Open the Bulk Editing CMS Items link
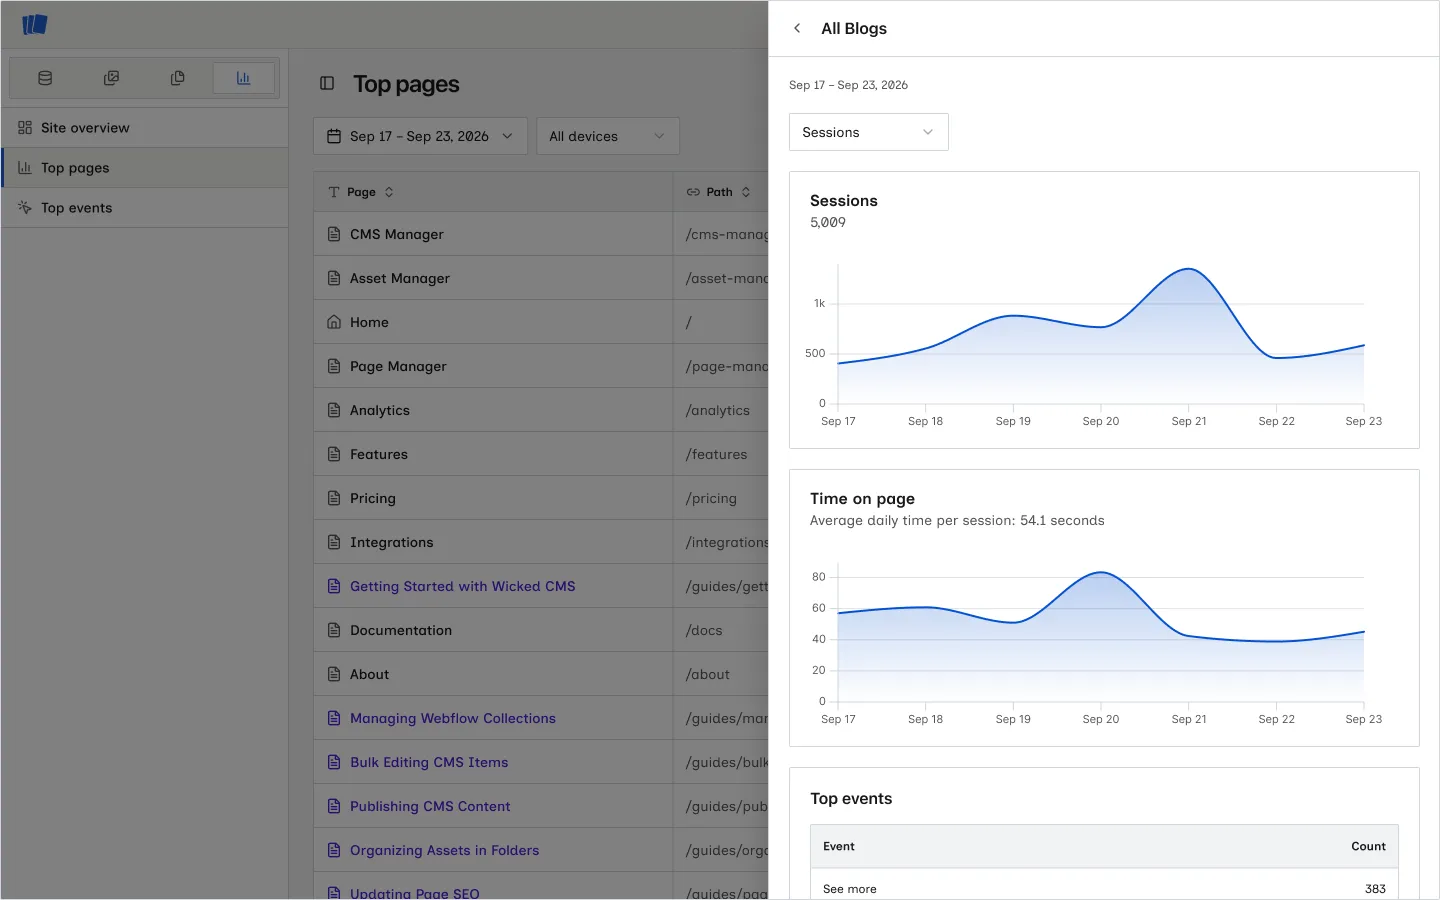1440x900 pixels. [429, 762]
